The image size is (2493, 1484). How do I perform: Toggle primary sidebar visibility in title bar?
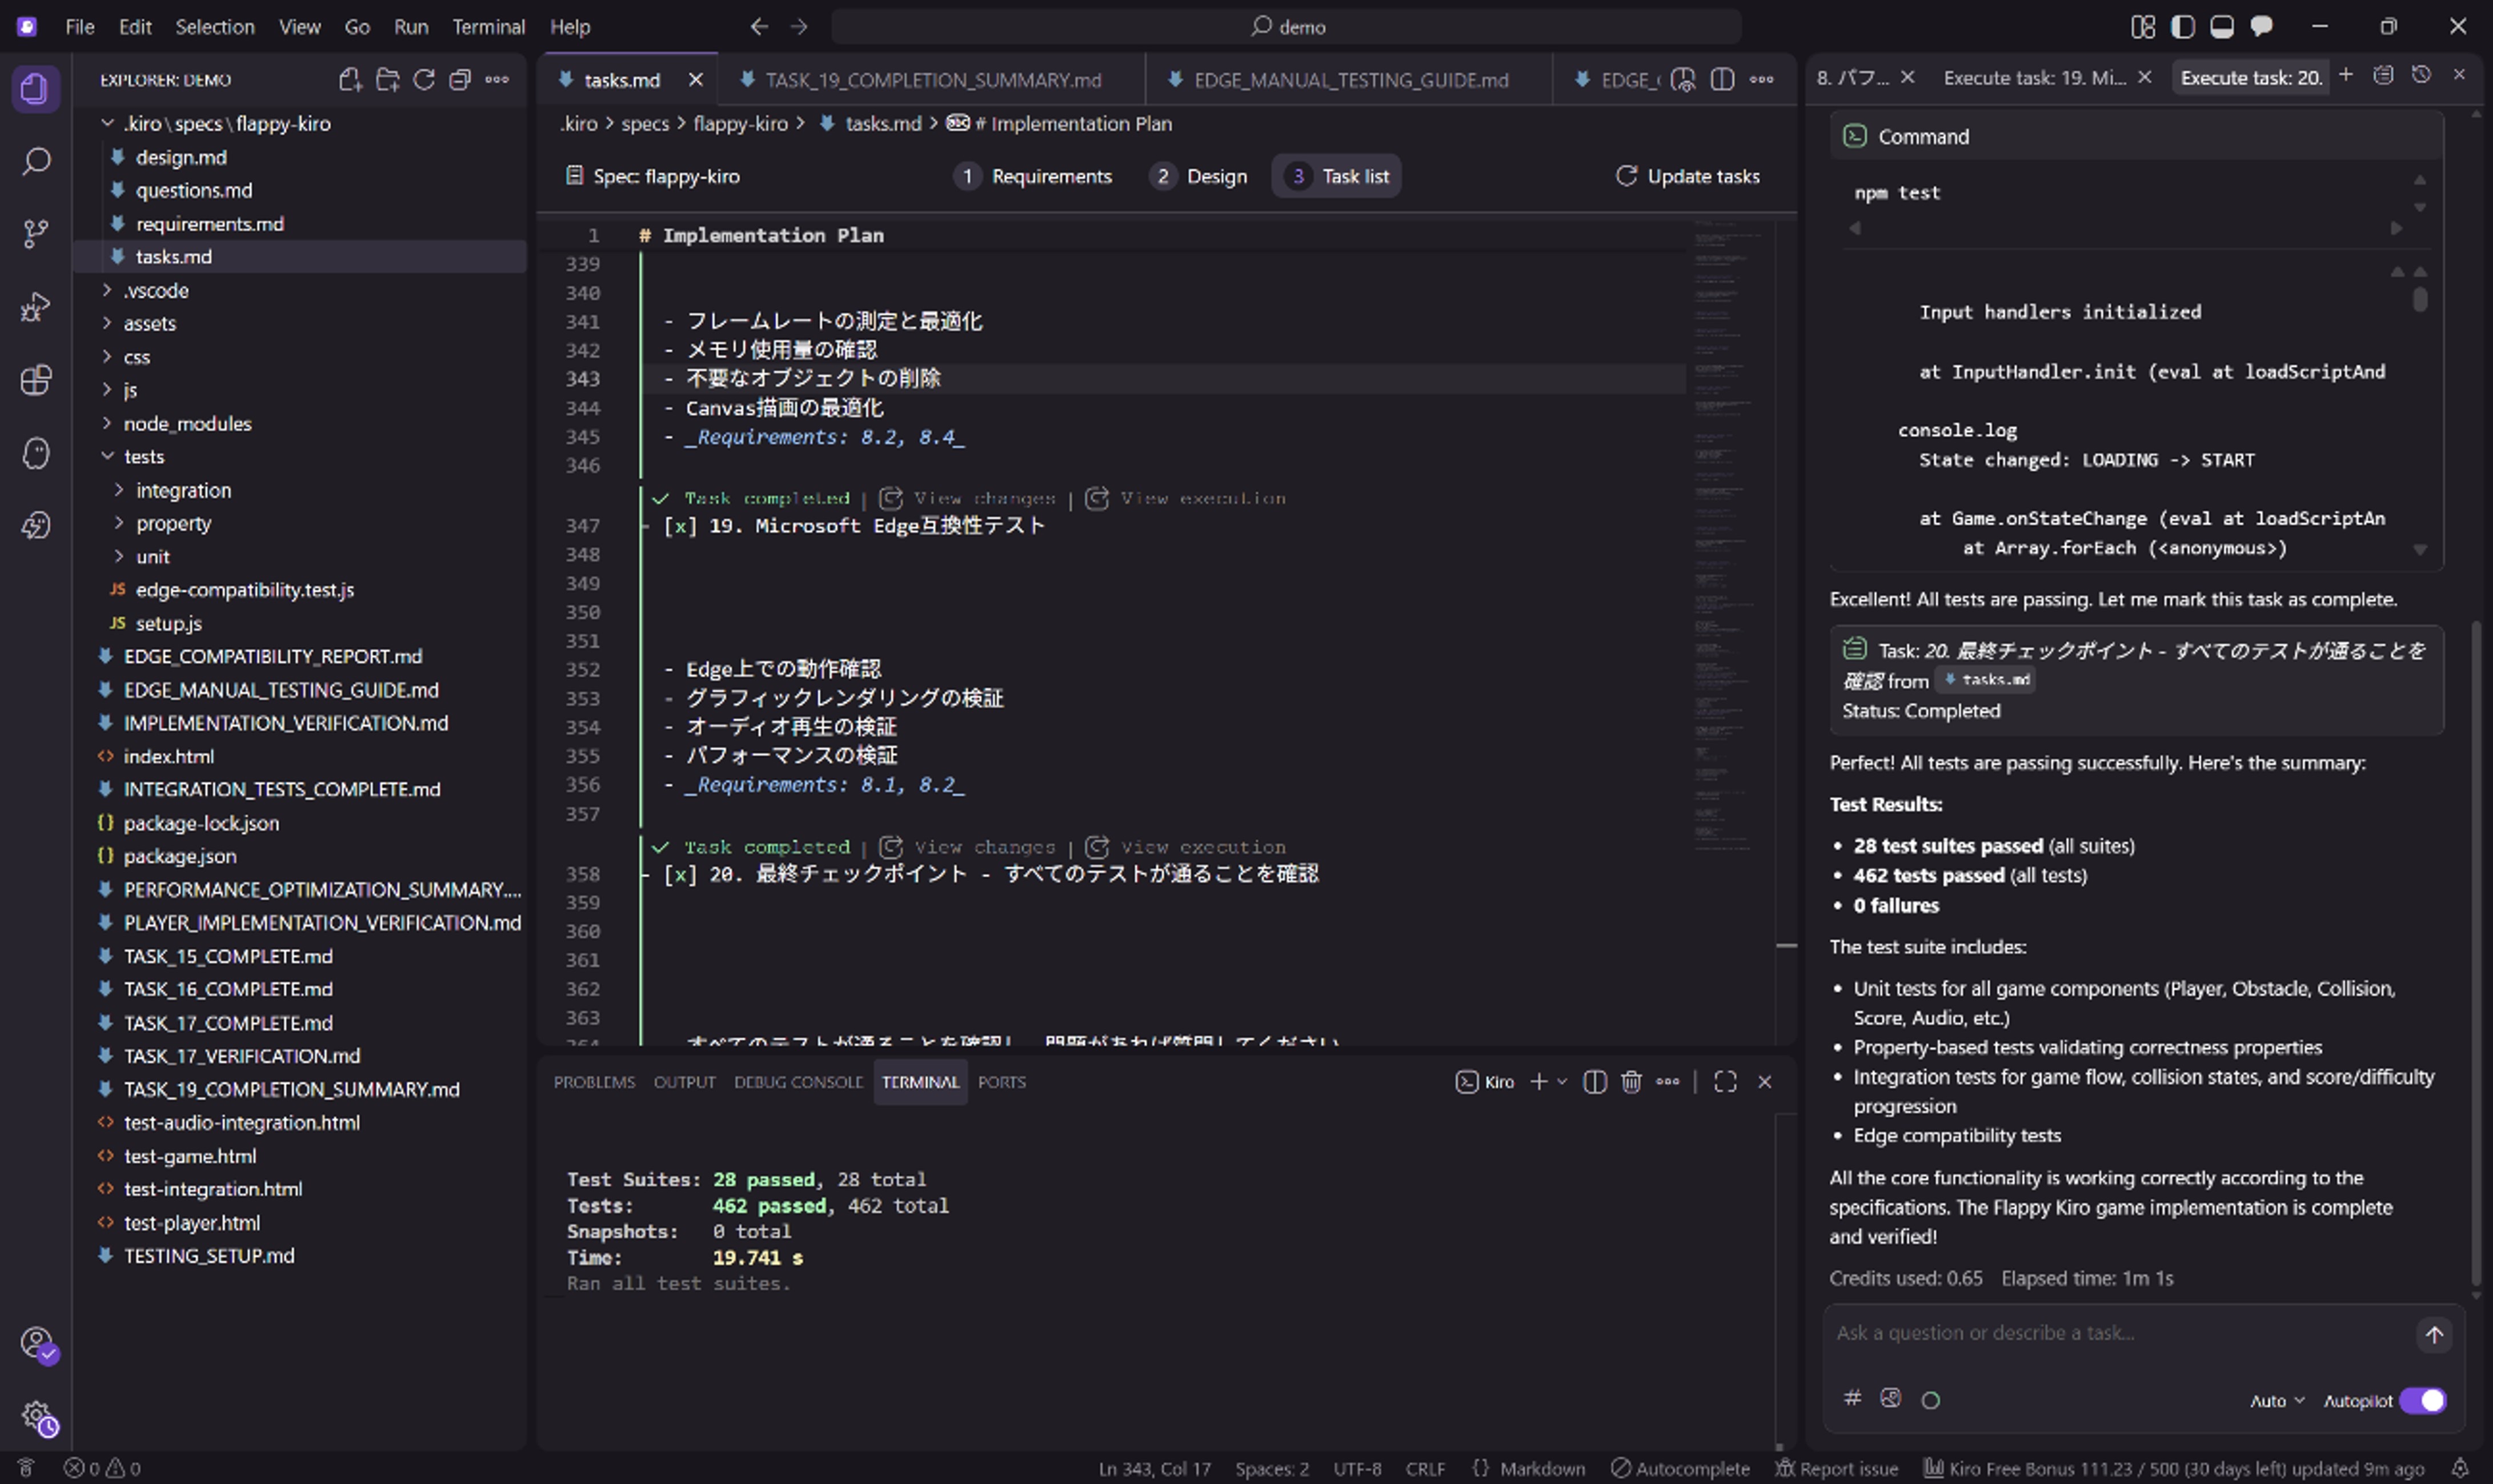pyautogui.click(x=2182, y=27)
